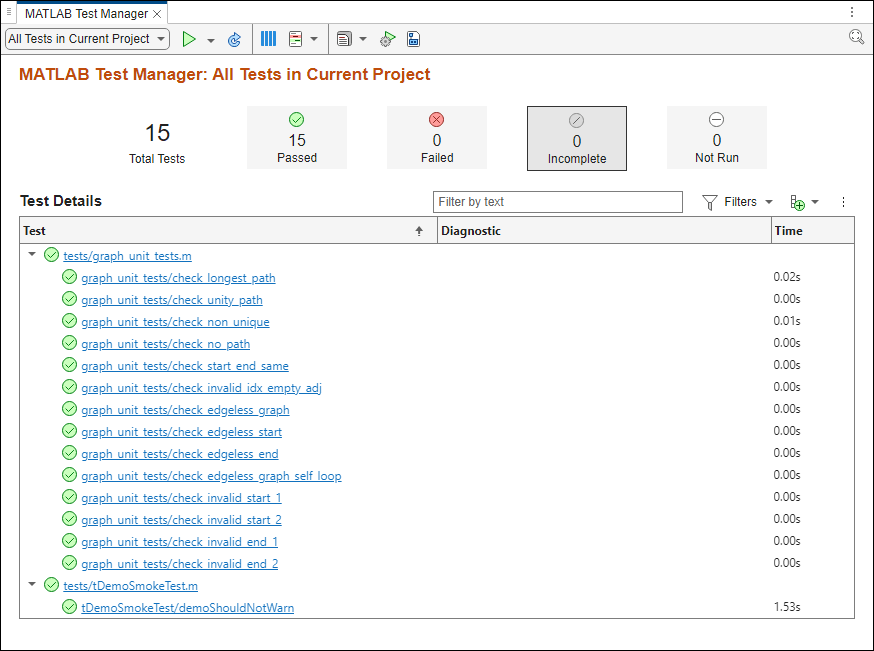Screen dimensions: 874x651
Task: Open the run options dropdown arrow
Action: point(211,40)
